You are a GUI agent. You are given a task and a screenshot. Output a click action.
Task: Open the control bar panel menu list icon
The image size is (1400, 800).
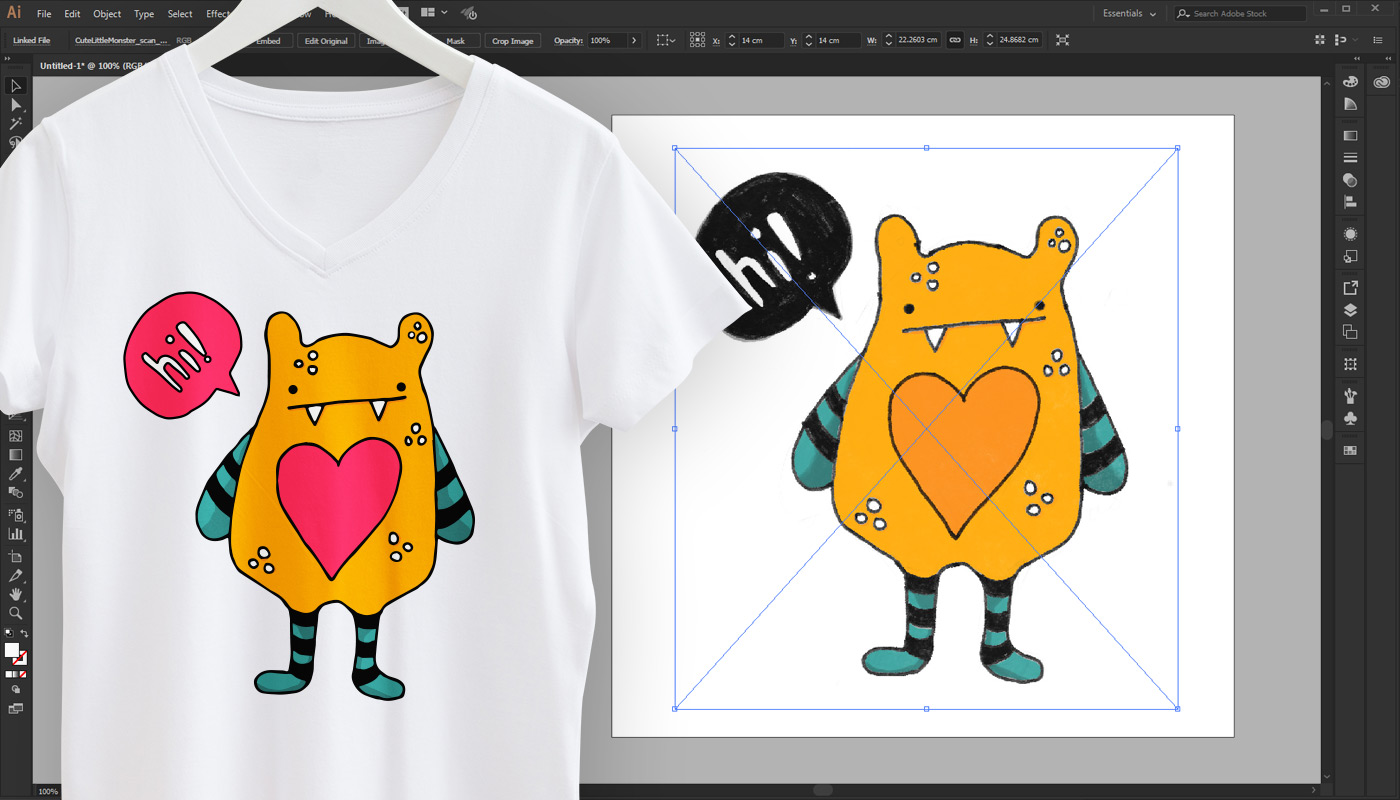coord(1378,40)
